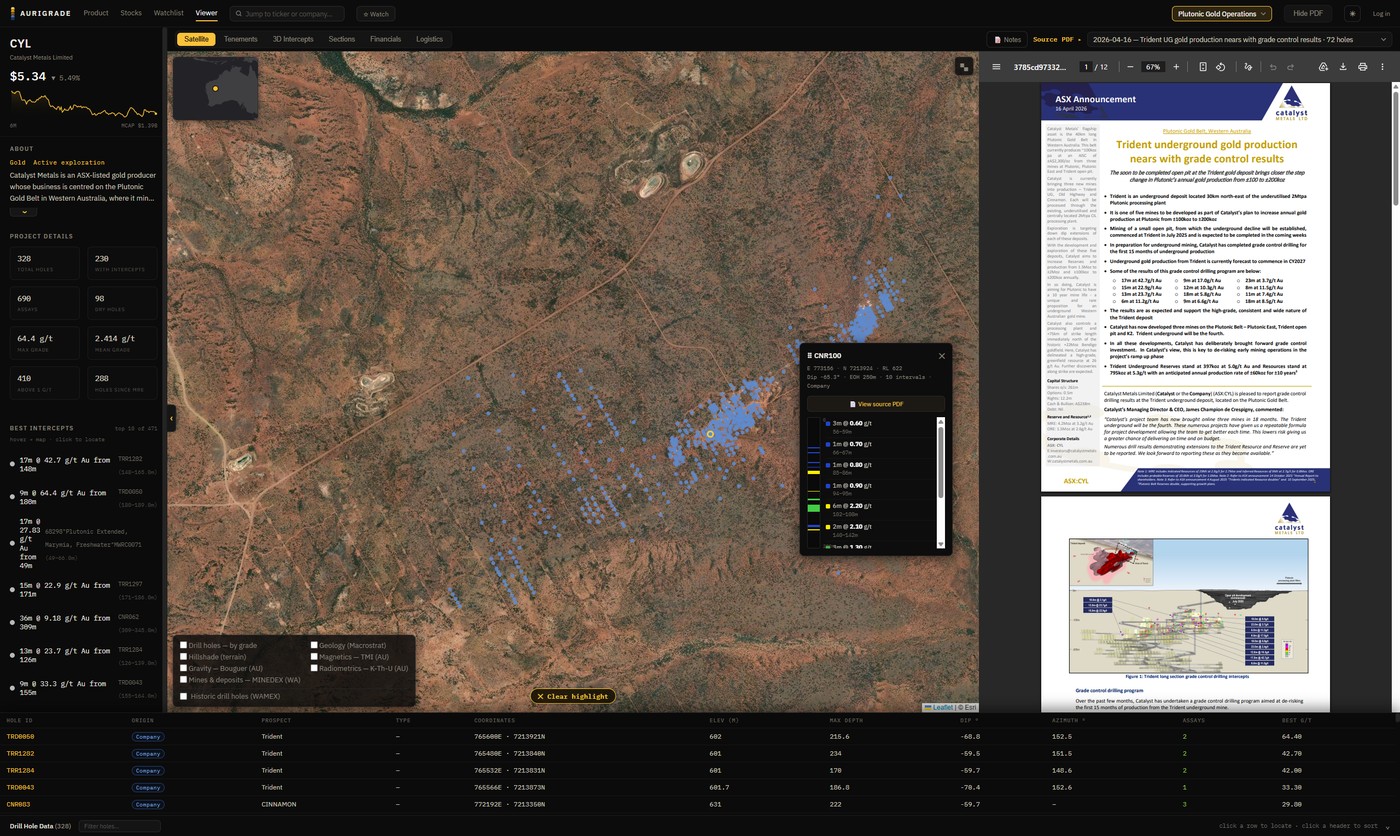Viewport: 1400px width, 836px height.
Task: Enable Hillshade (terrain) layer
Action: (x=184, y=657)
